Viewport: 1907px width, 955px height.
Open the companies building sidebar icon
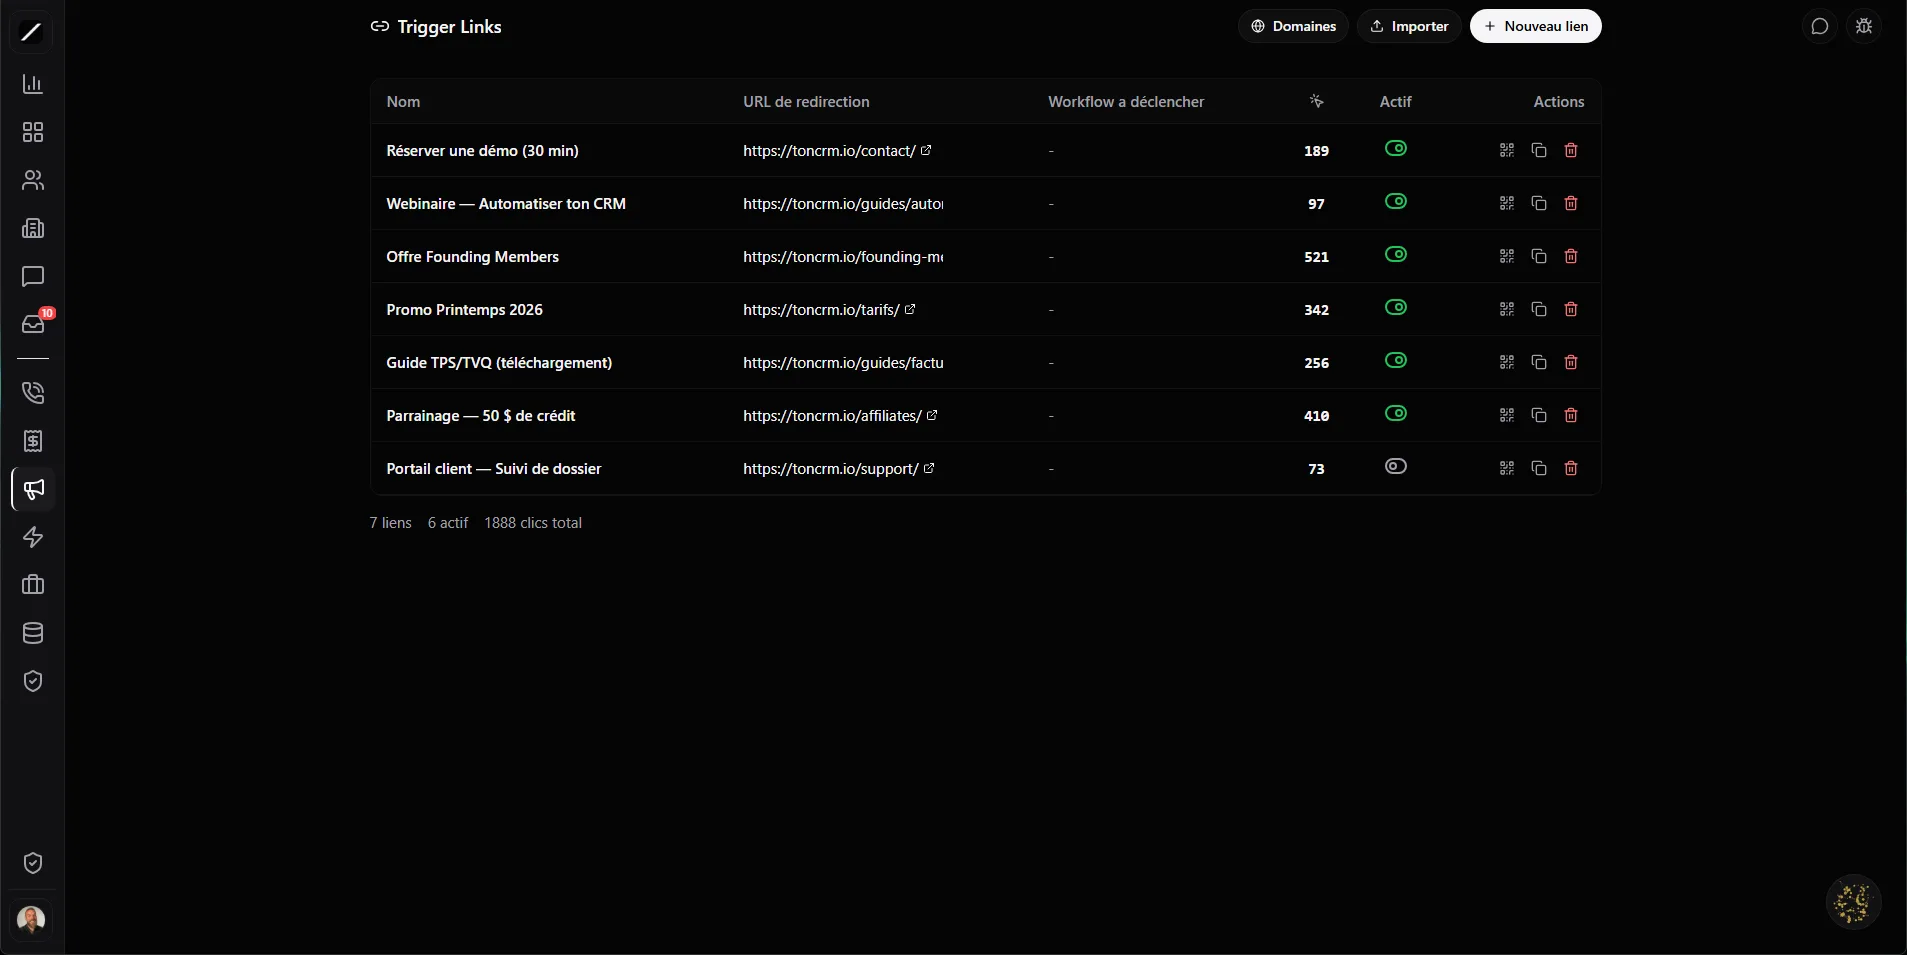(33, 228)
